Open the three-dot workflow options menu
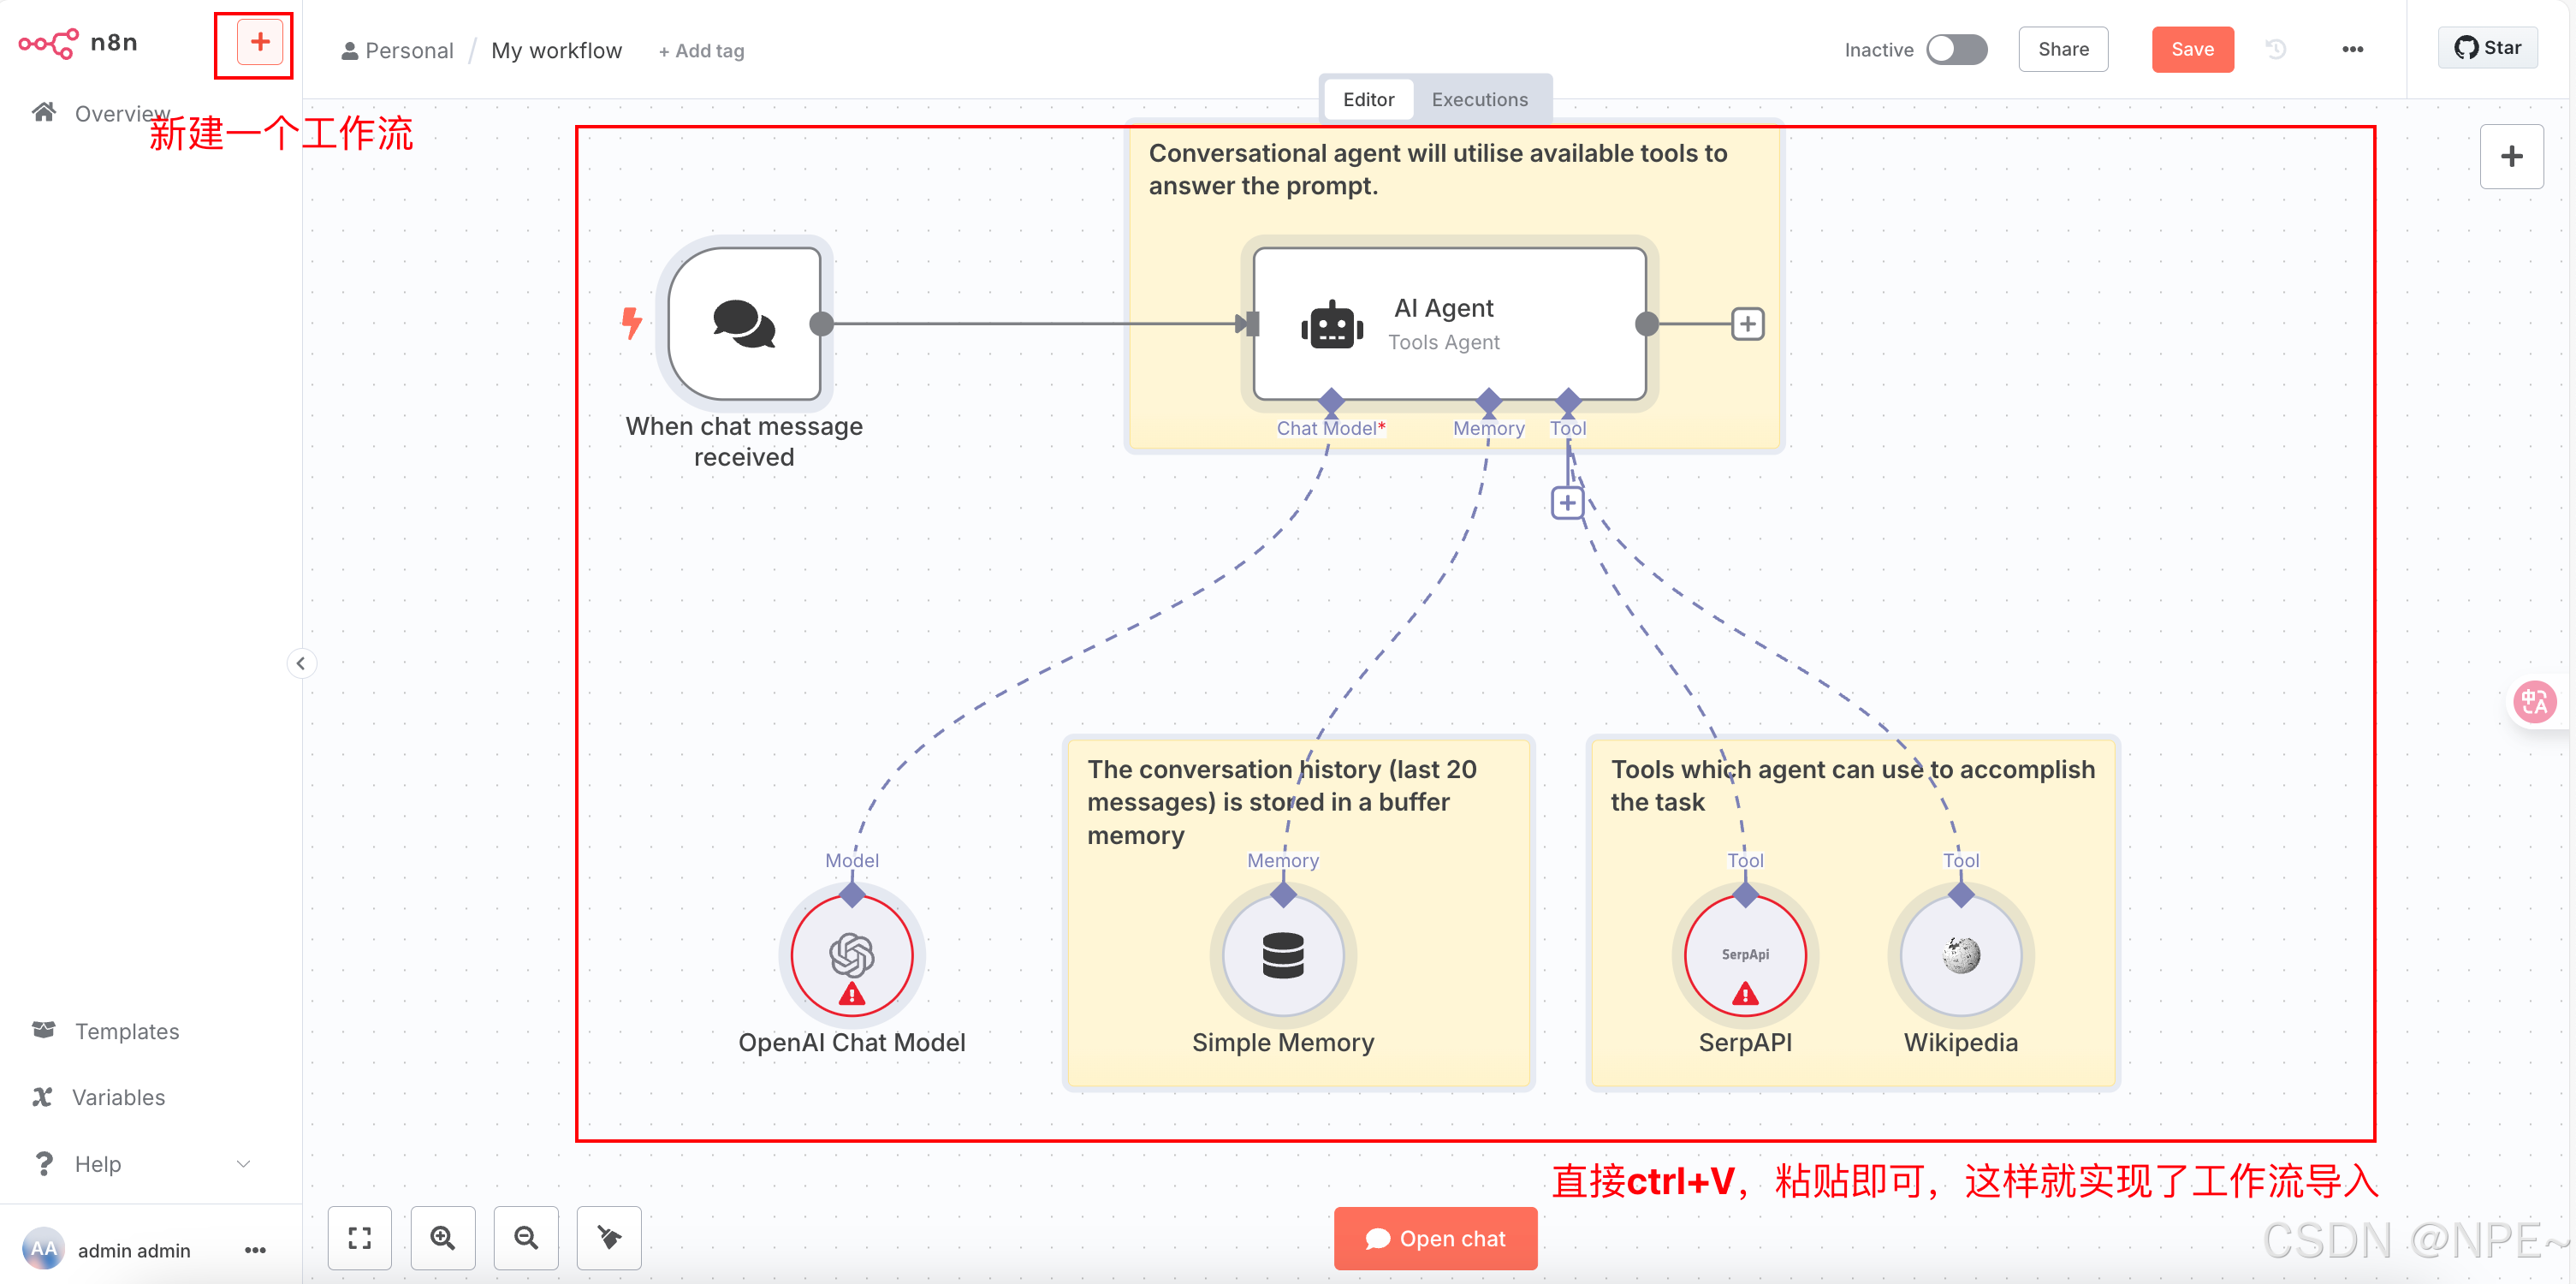 (2352, 49)
